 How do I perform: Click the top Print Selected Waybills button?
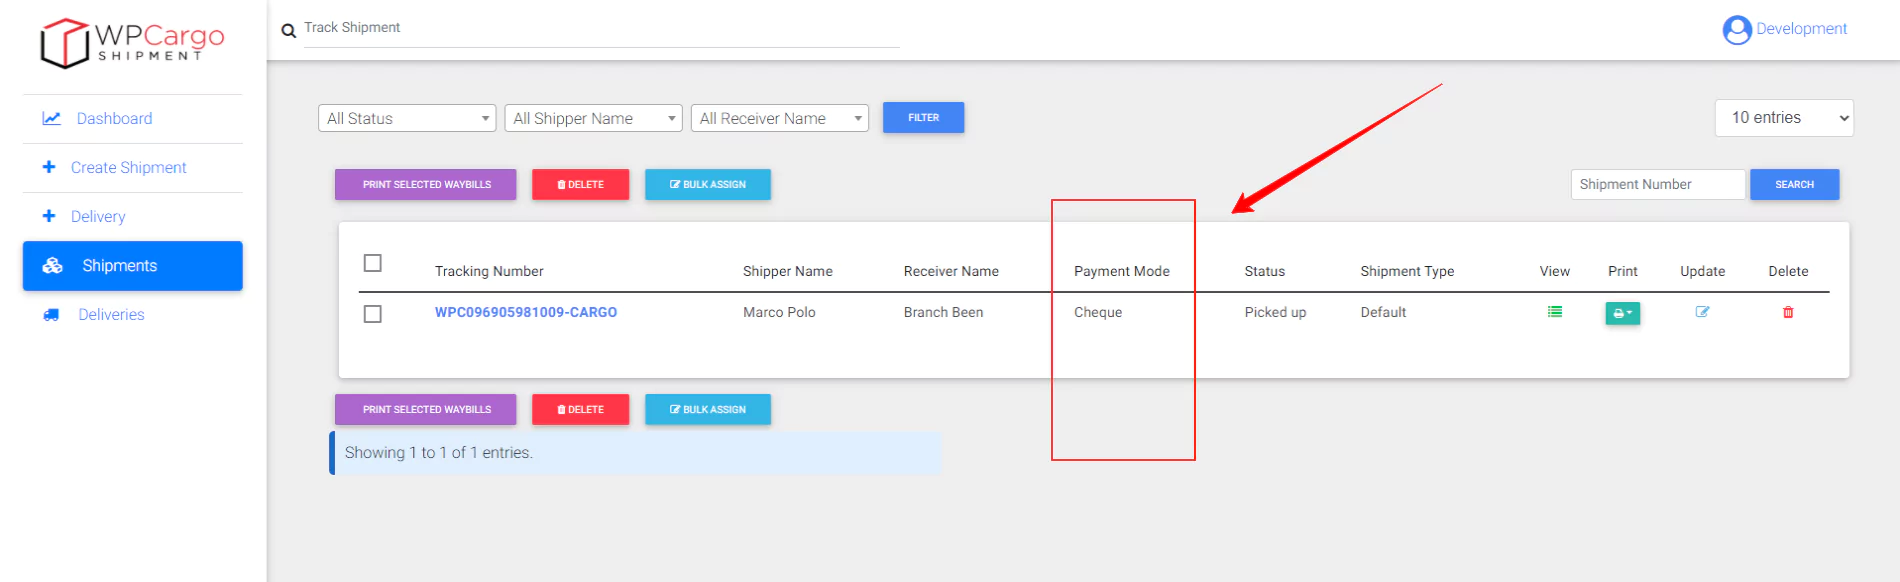coord(426,184)
